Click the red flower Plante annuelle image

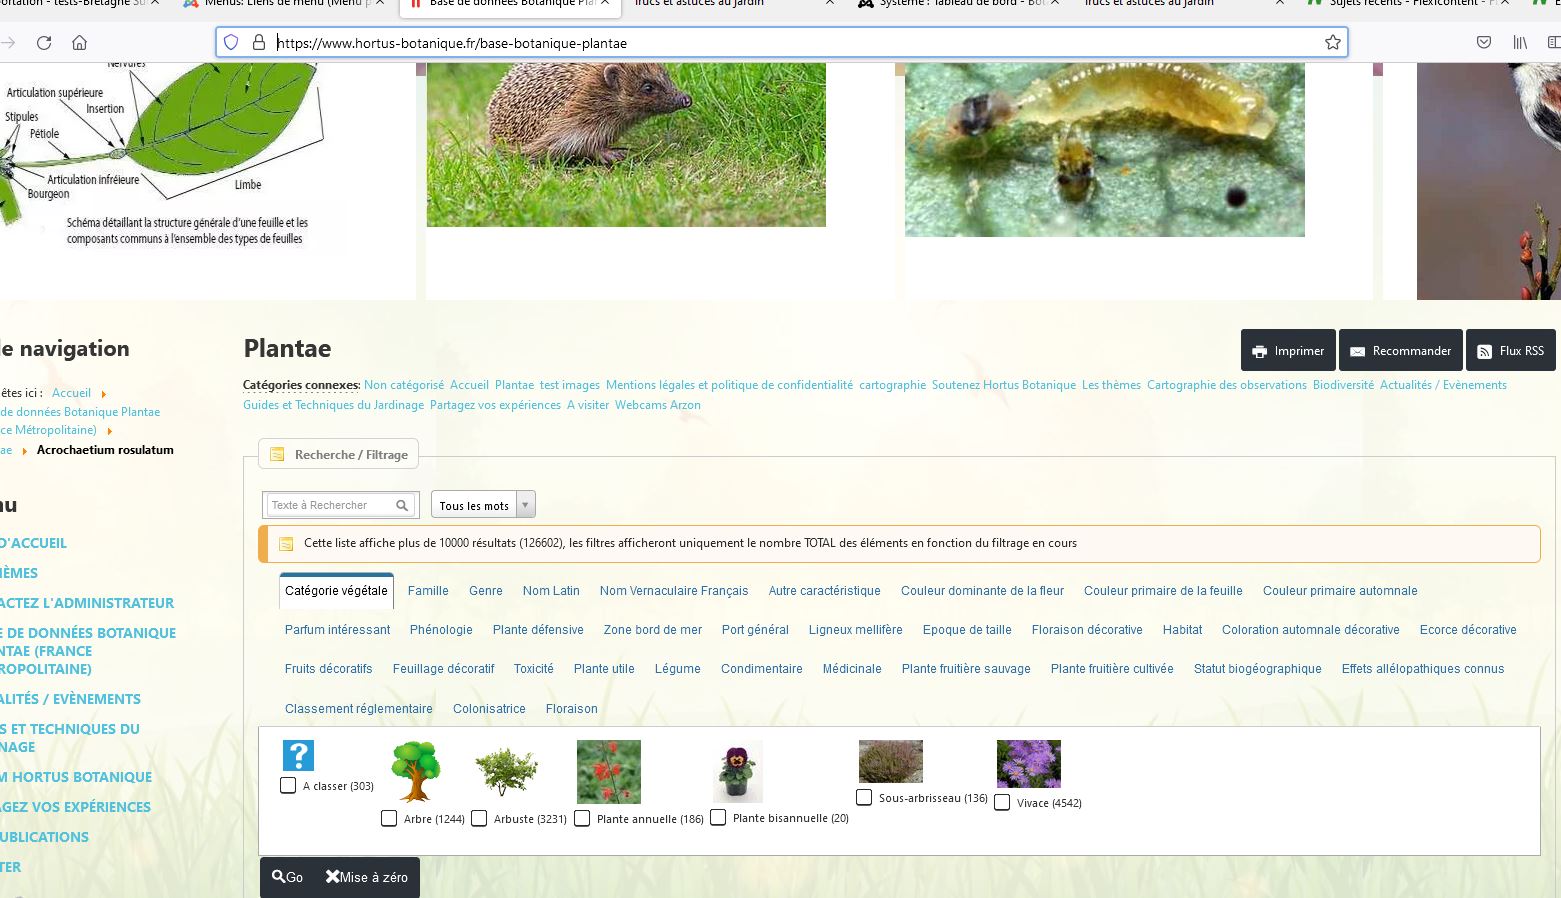[x=609, y=771]
